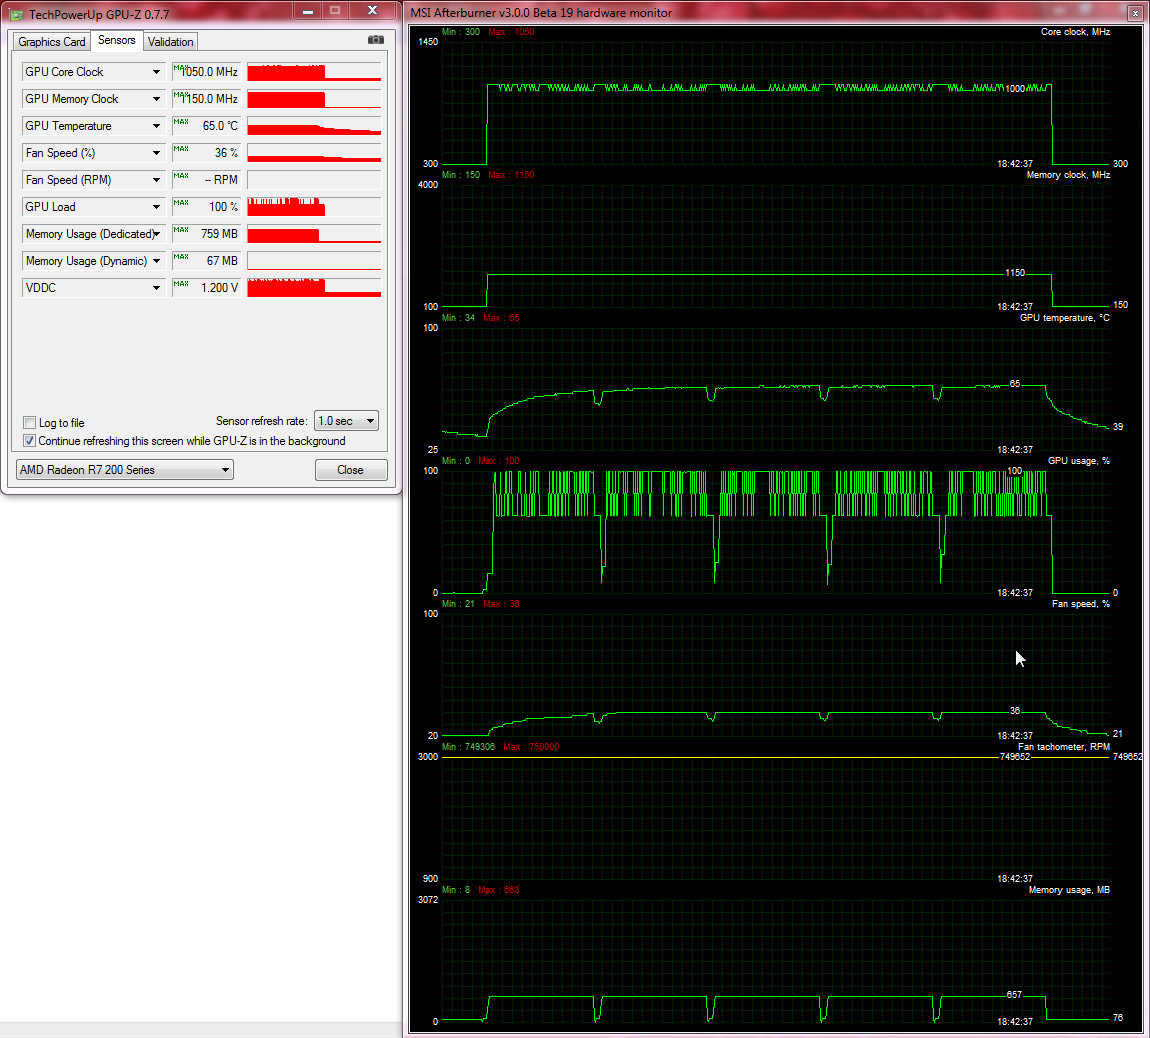This screenshot has height=1038, width=1150.
Task: Open the AMD Radeon R7 200 Series selector
Action: (x=125, y=469)
